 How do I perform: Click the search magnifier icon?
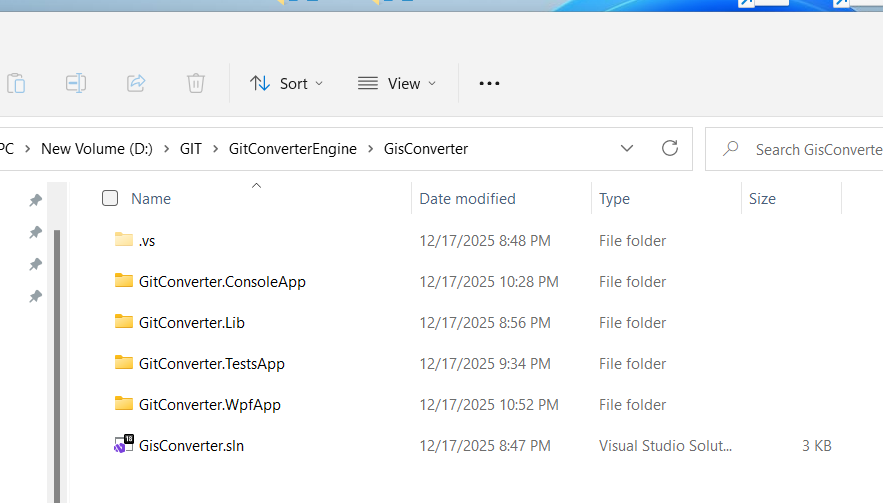730,149
